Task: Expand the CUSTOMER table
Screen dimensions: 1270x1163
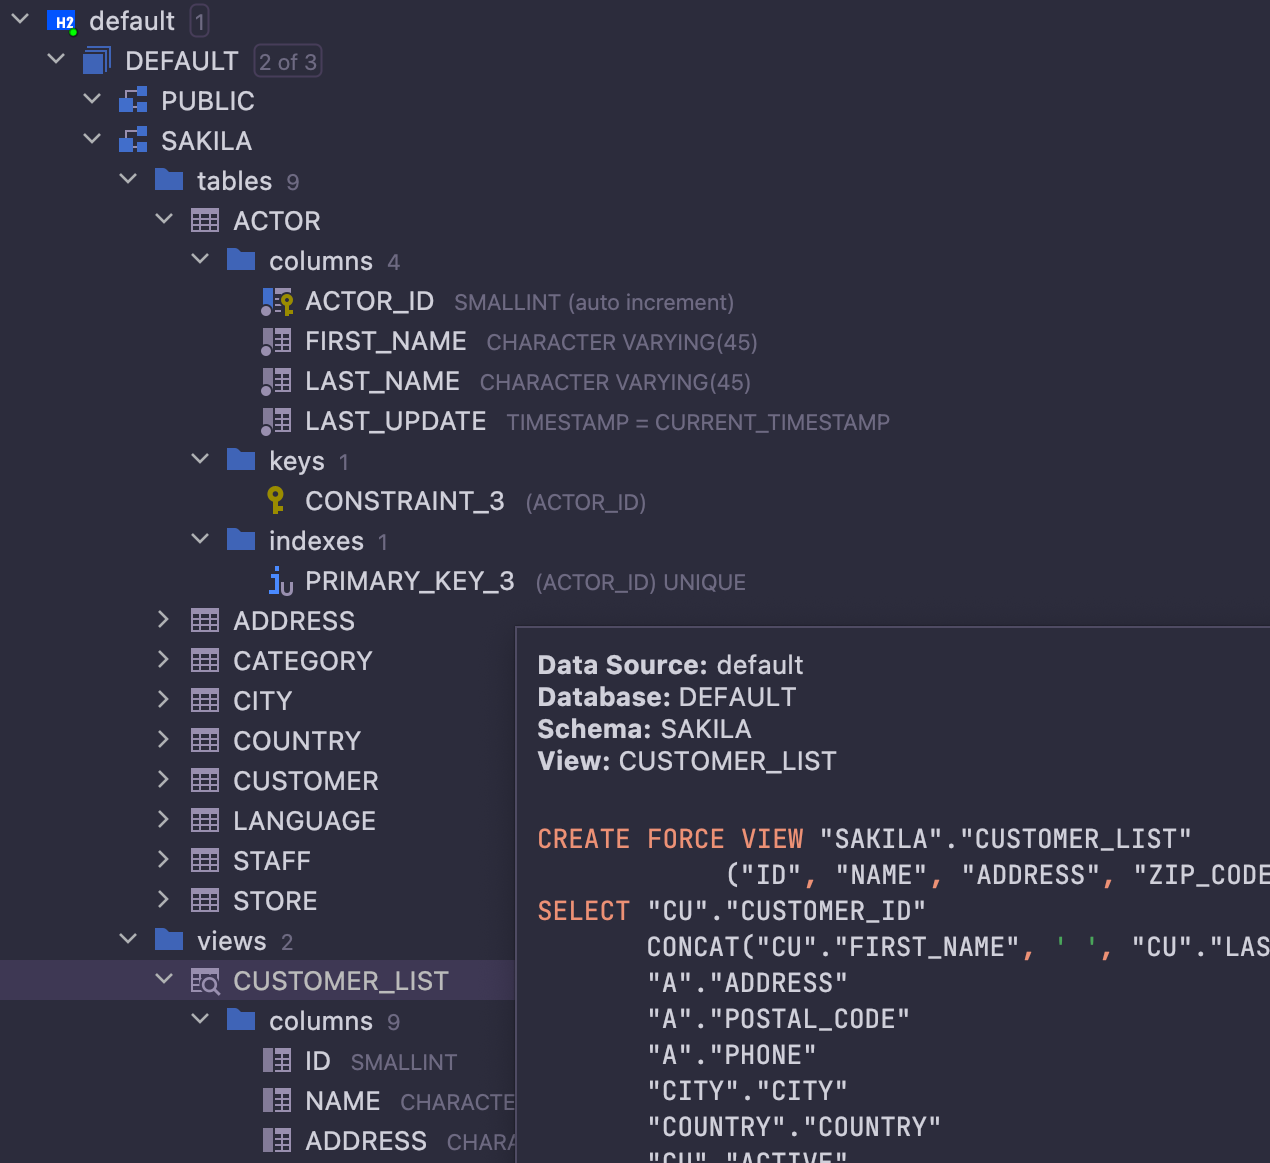Action: (164, 780)
